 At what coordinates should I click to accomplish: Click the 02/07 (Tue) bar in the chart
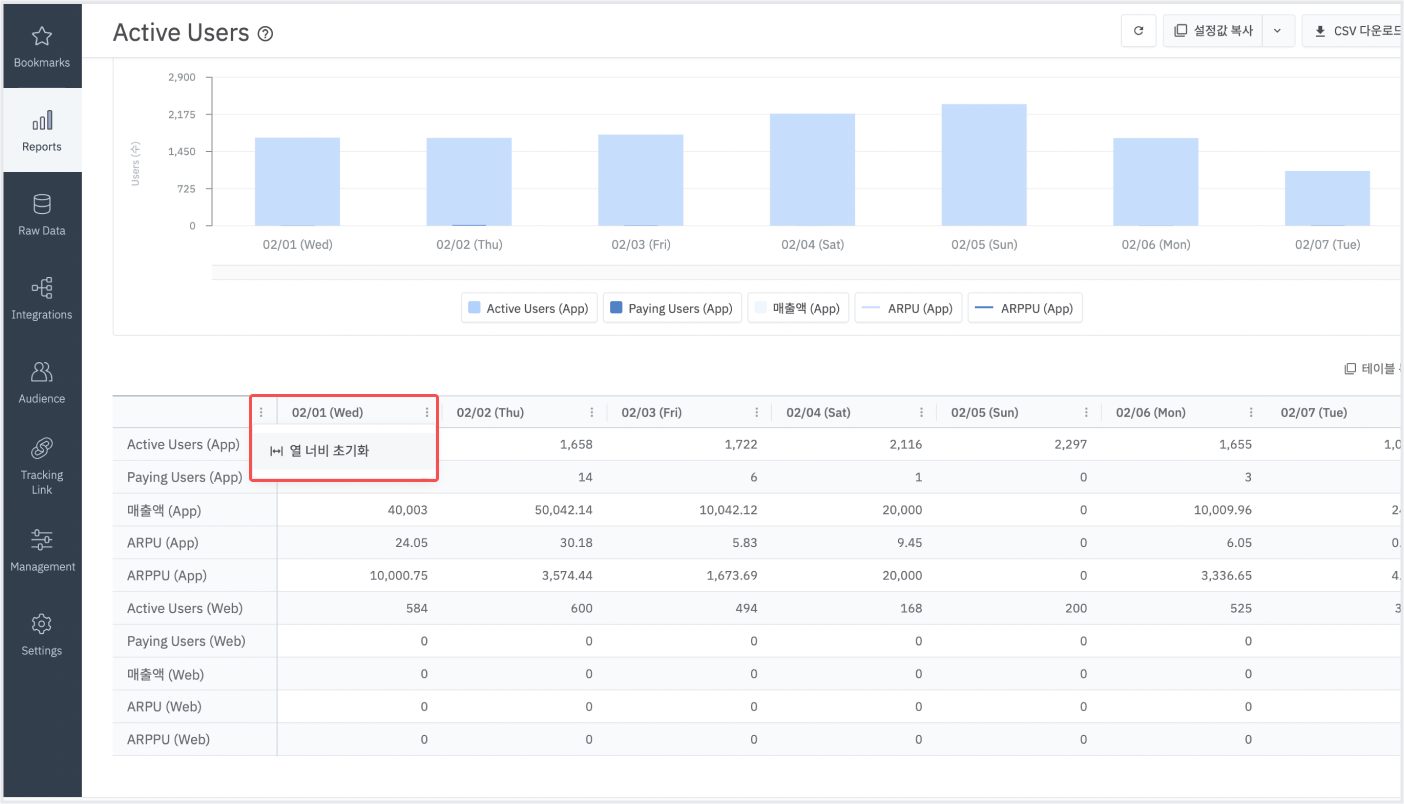pos(1327,198)
